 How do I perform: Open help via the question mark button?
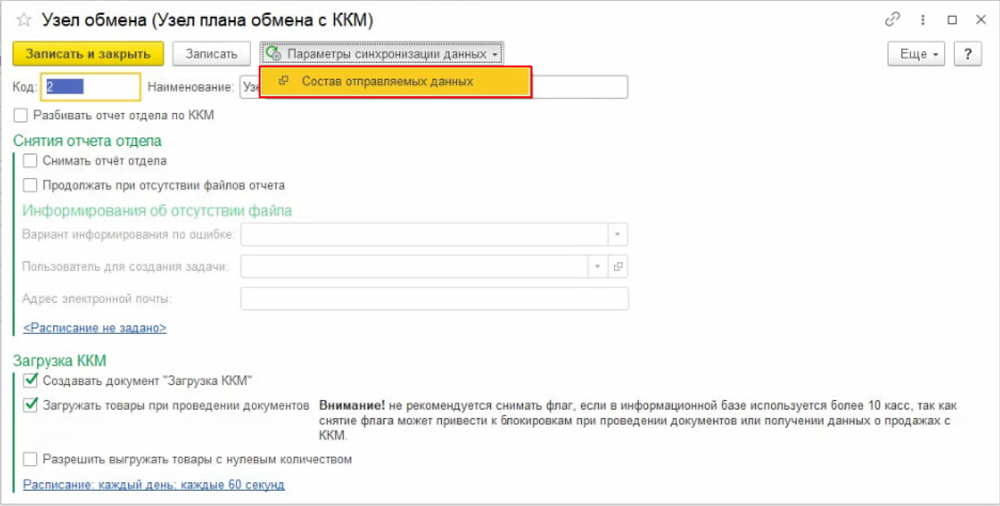(967, 54)
